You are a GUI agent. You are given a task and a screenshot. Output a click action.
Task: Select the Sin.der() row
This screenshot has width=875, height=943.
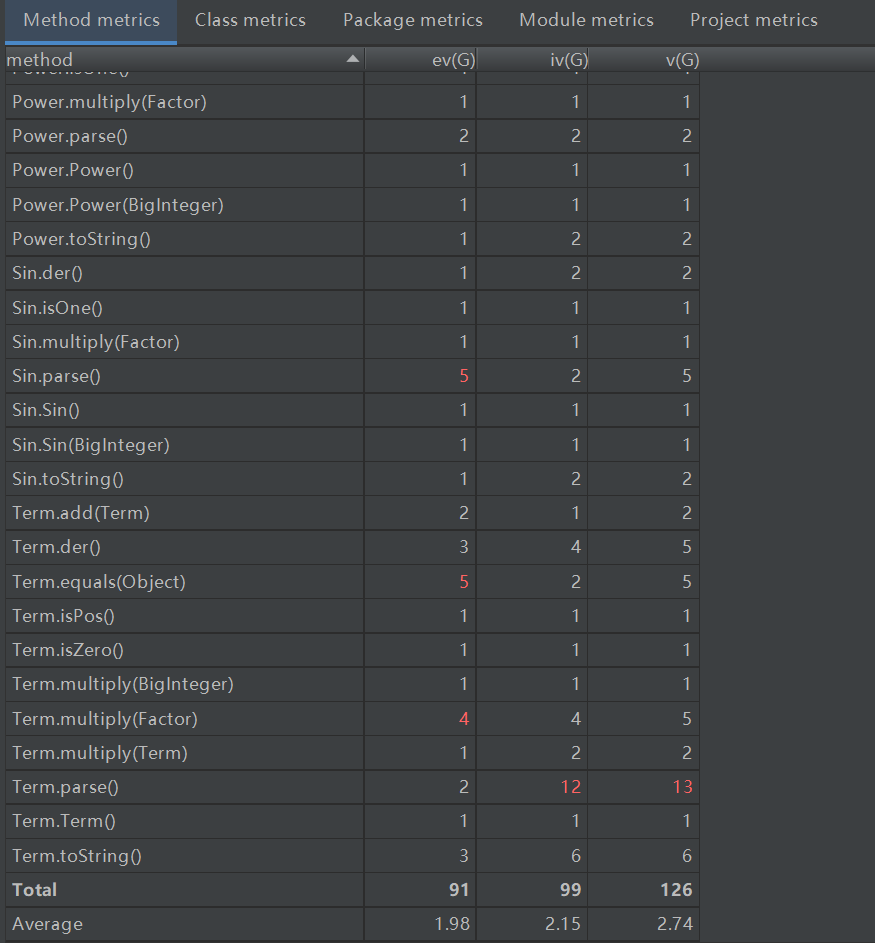[x=352, y=273]
